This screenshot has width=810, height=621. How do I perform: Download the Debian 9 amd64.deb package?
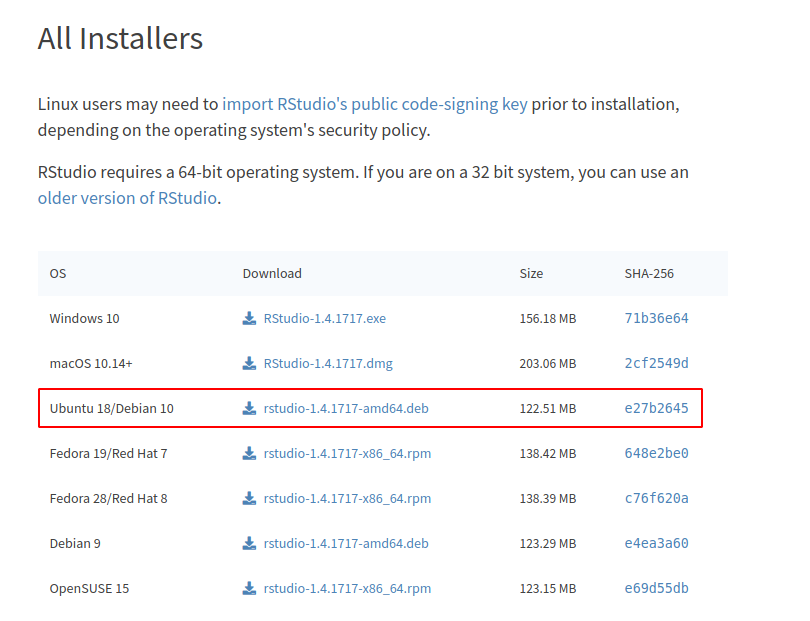coord(345,543)
